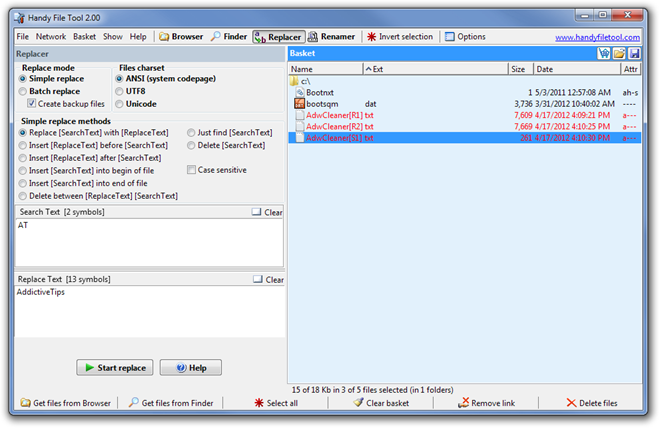Image resolution: width=660 pixels, height=428 pixels.
Task: Select the Bootnxt file name
Action: tap(320, 92)
